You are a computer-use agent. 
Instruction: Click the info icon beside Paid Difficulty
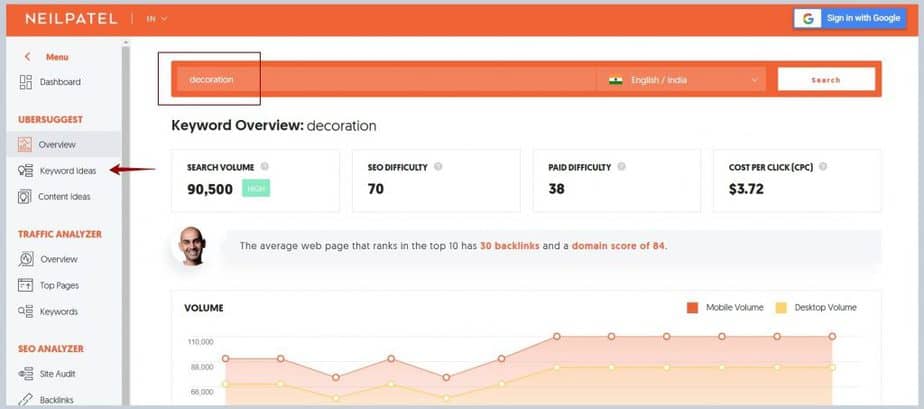coord(621,167)
